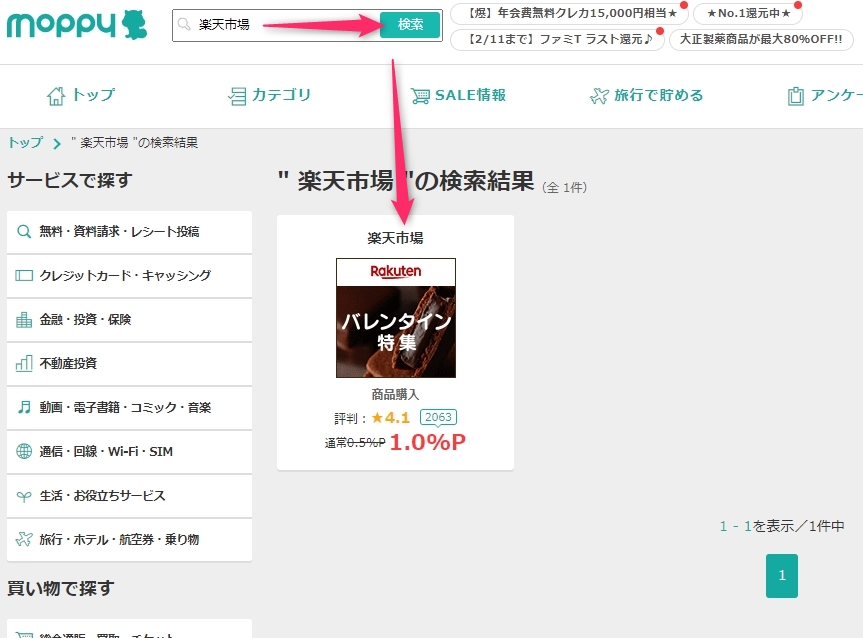
Task: Click the トップ breadcrumb link
Action: pos(25,143)
